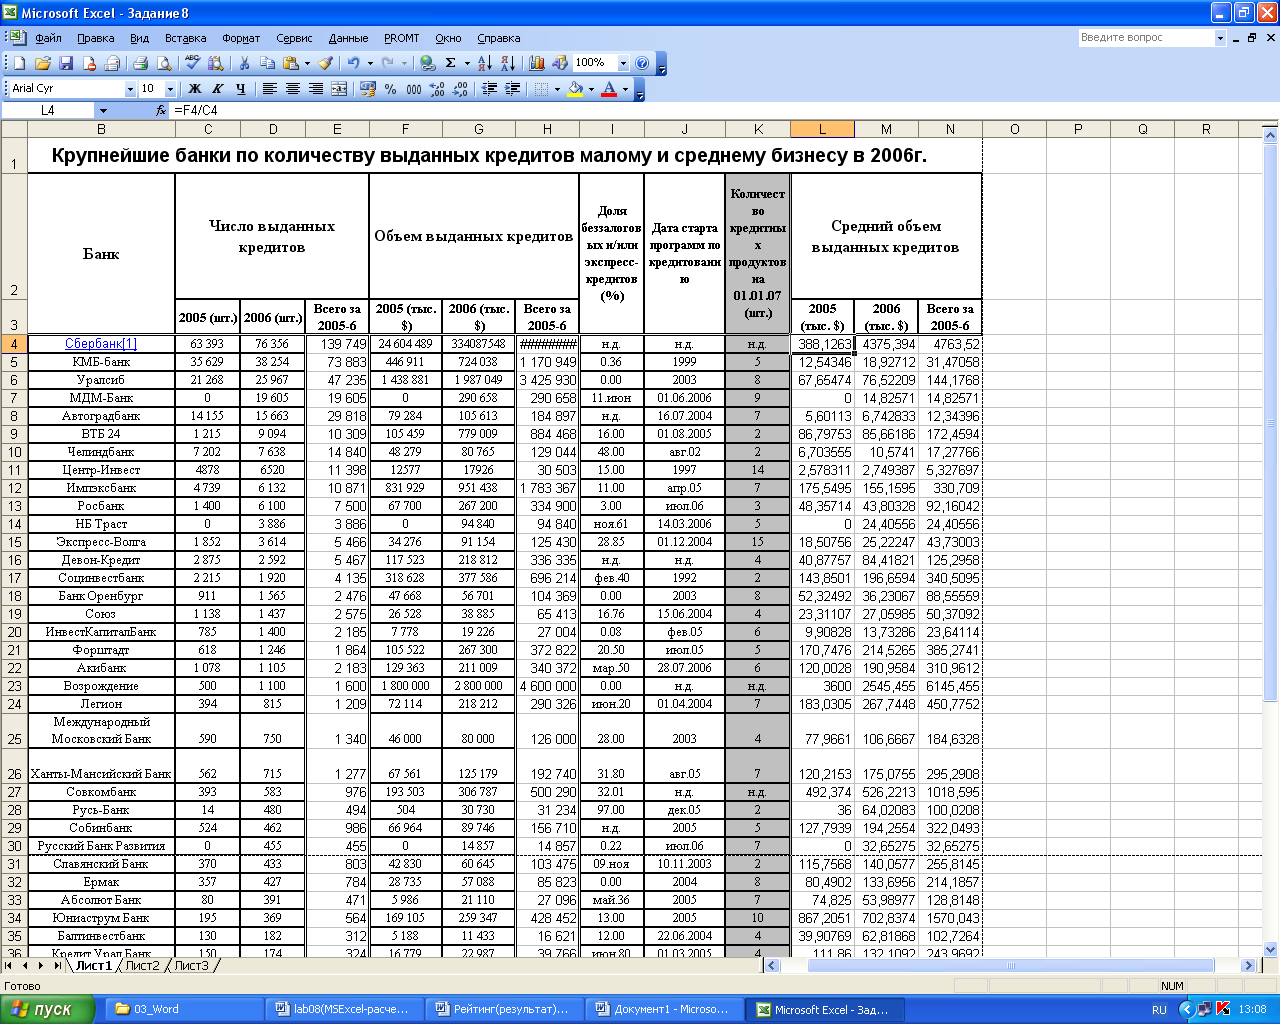This screenshot has height=1024, width=1280.
Task: Run the spelling check
Action: point(192,63)
